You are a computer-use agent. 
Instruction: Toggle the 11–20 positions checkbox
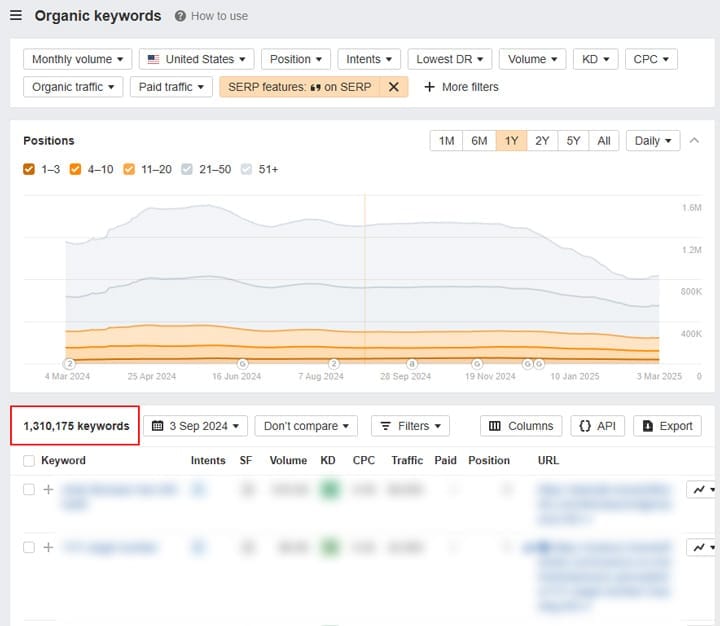(129, 169)
